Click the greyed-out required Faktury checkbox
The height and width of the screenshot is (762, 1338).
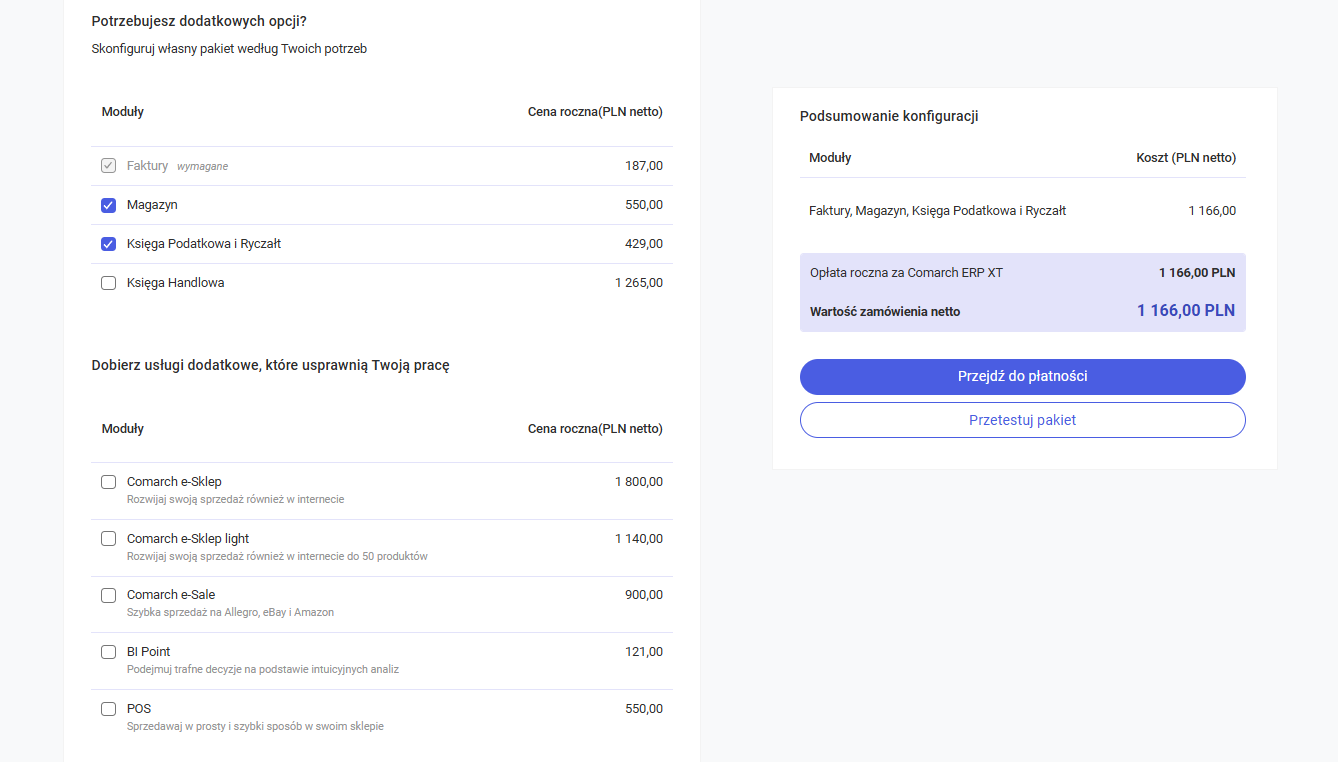click(109, 166)
